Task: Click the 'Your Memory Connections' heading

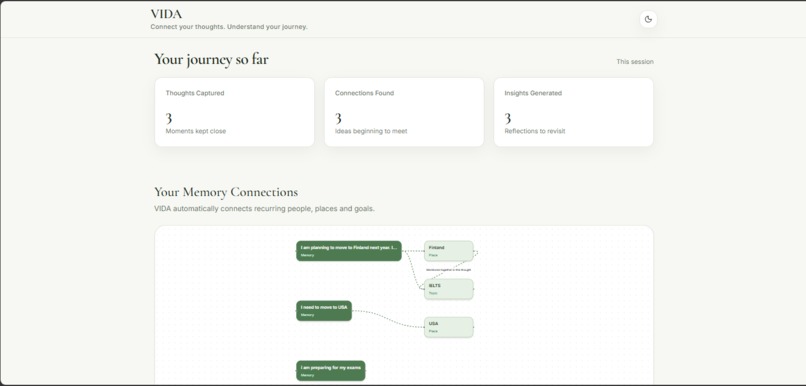Action: [x=226, y=192]
